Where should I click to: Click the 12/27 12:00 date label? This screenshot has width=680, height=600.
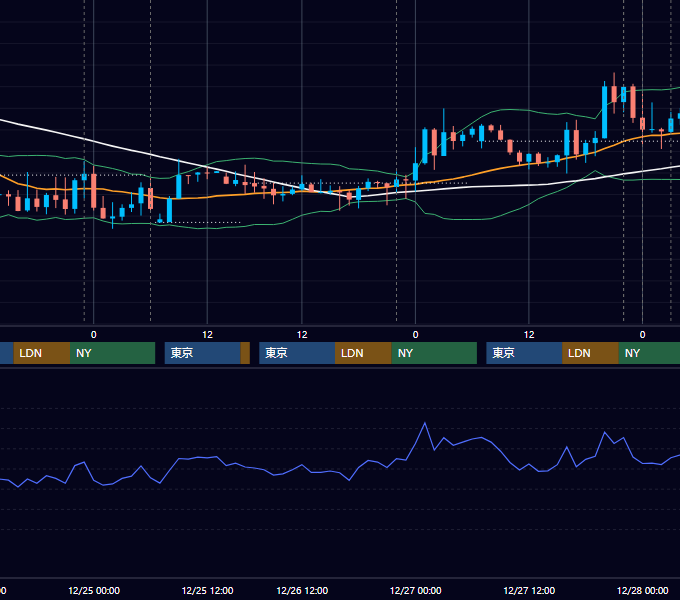click(x=529, y=590)
